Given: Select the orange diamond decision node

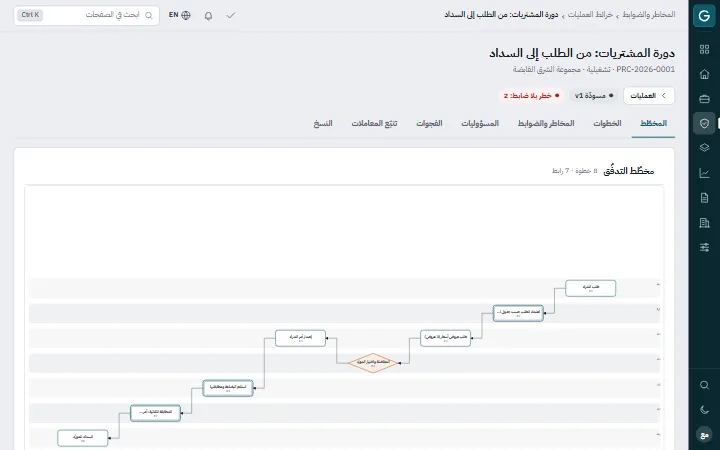Looking at the screenshot, I should (x=373, y=363).
